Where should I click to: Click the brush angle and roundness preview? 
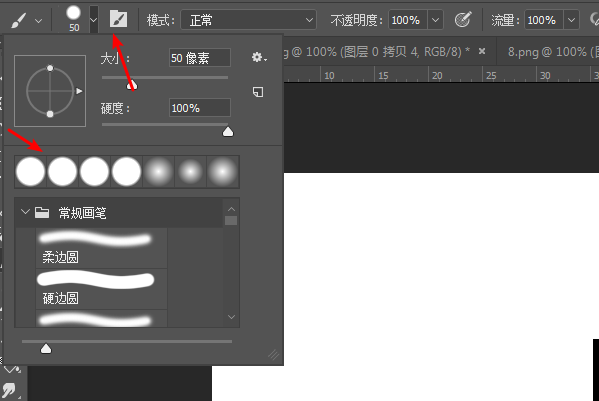pyautogui.click(x=50, y=91)
